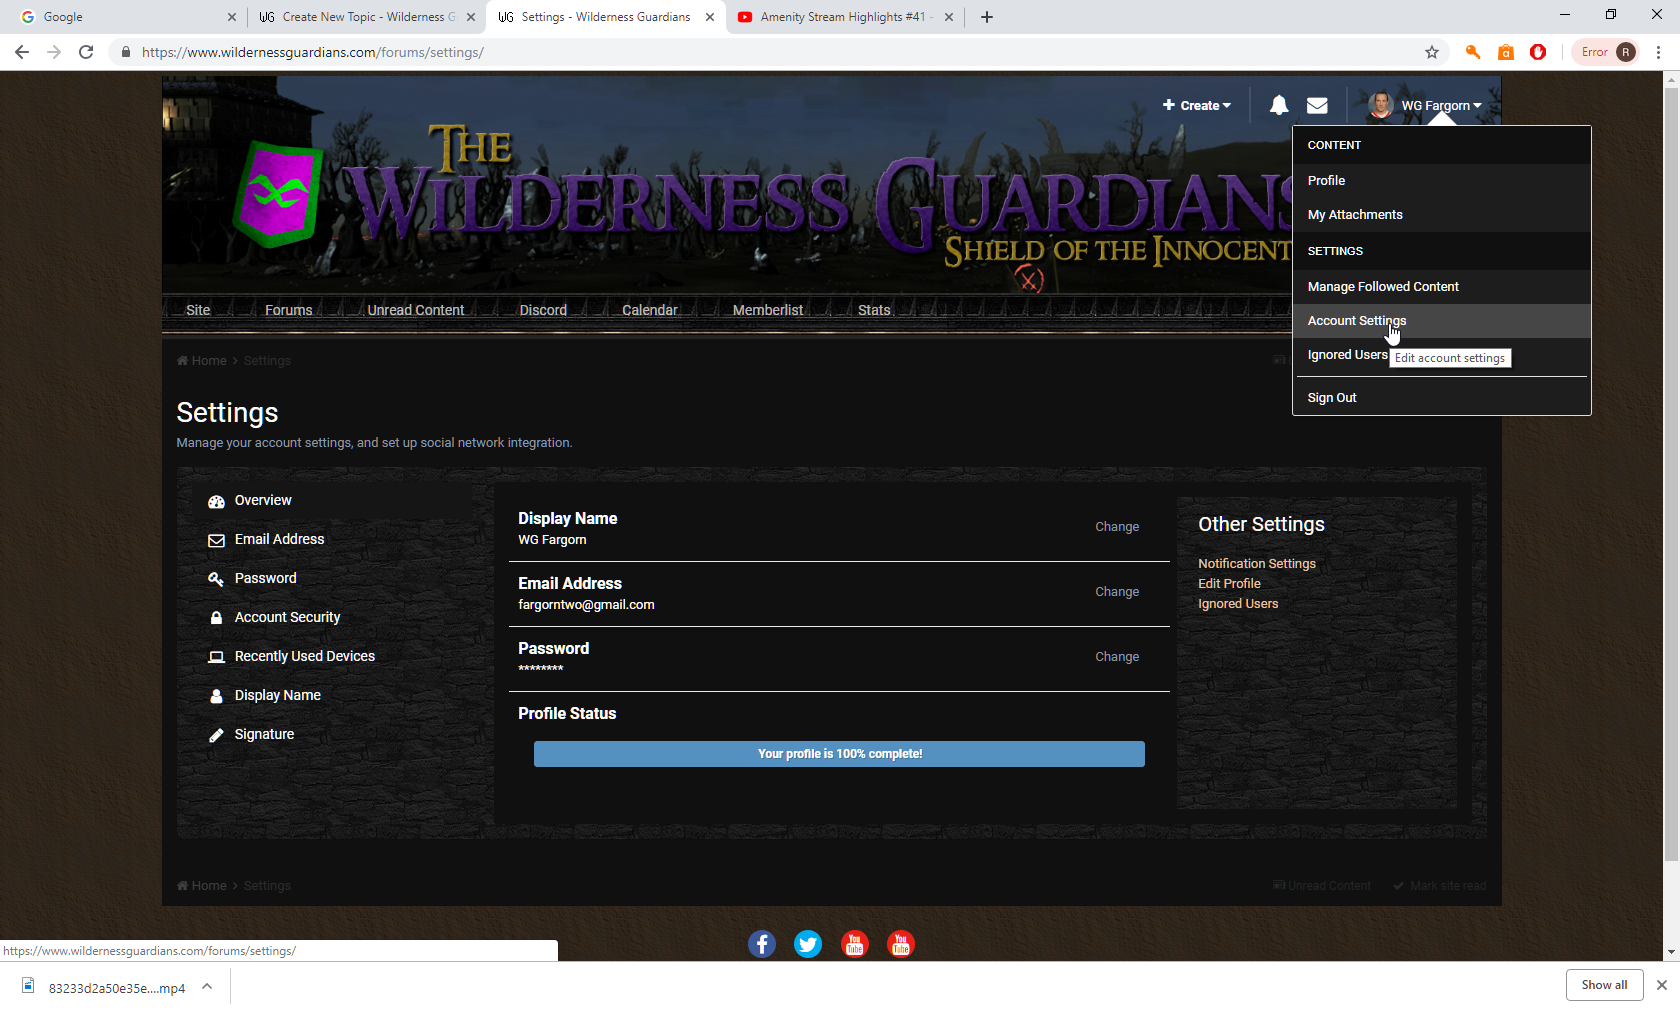
Task: Open the first YouTube footer icon
Action: click(855, 944)
